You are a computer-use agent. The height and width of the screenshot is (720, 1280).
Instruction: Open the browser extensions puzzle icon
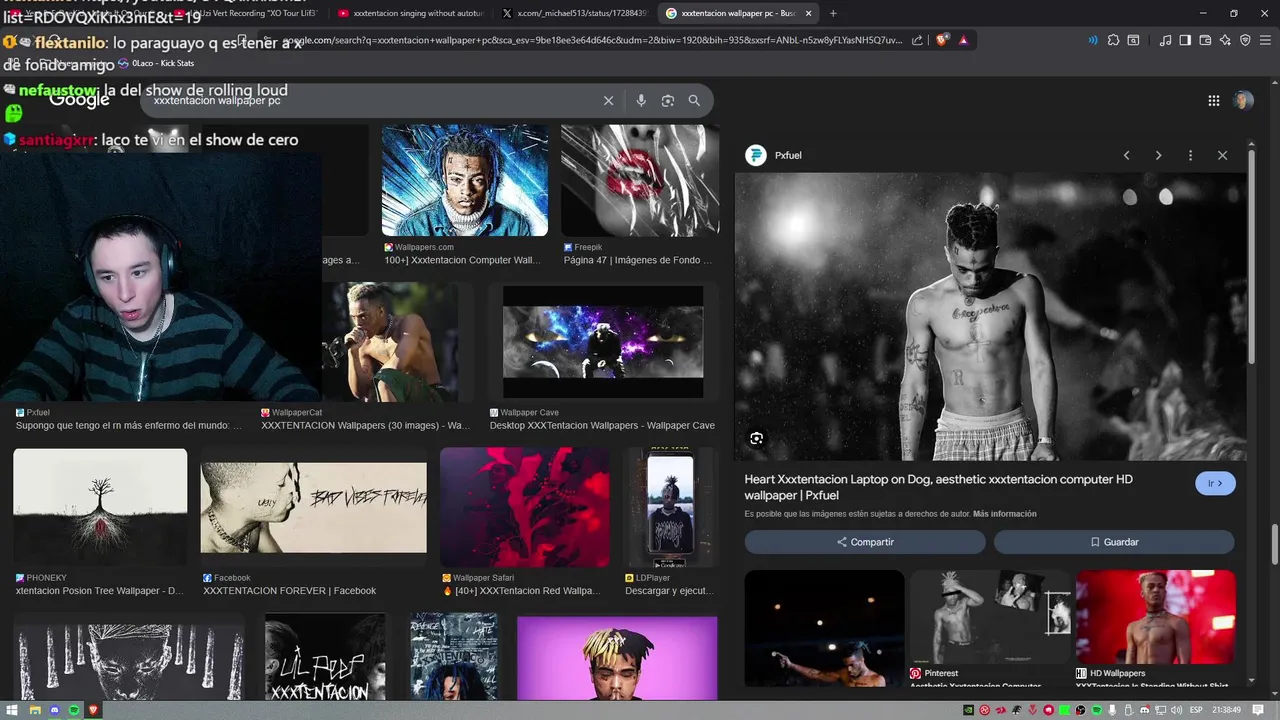1113,40
